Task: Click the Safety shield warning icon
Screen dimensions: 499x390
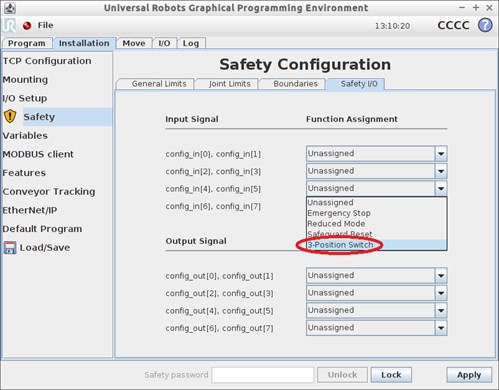Action: (10, 117)
